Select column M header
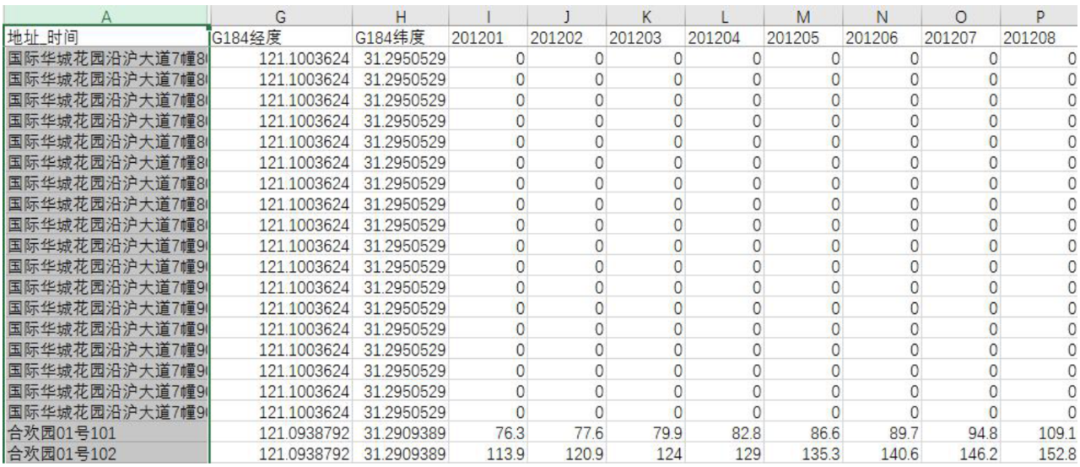The width and height of the screenshot is (1080, 467). coord(803,16)
